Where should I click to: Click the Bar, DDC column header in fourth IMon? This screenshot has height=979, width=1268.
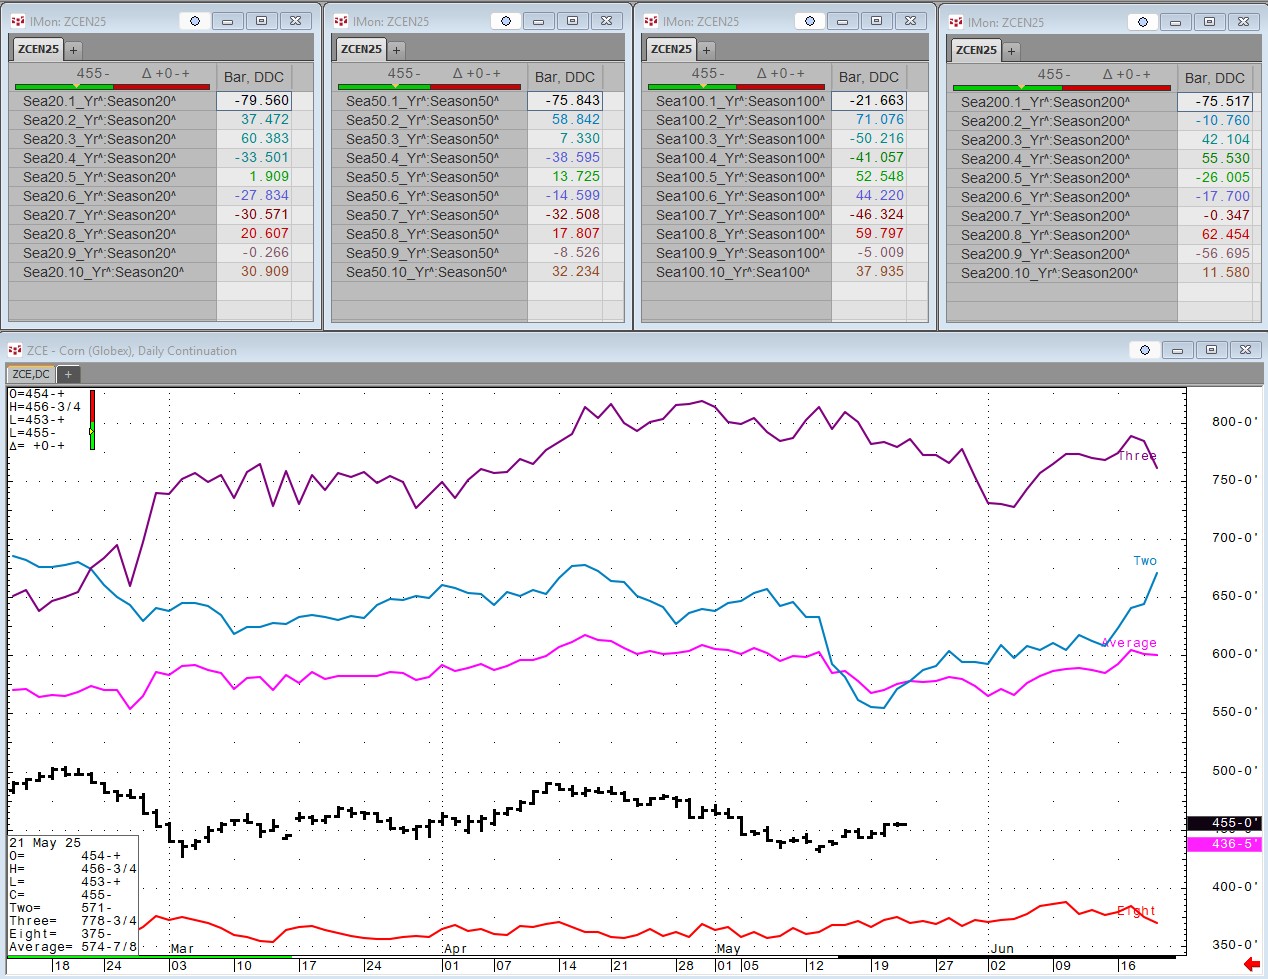[1214, 78]
